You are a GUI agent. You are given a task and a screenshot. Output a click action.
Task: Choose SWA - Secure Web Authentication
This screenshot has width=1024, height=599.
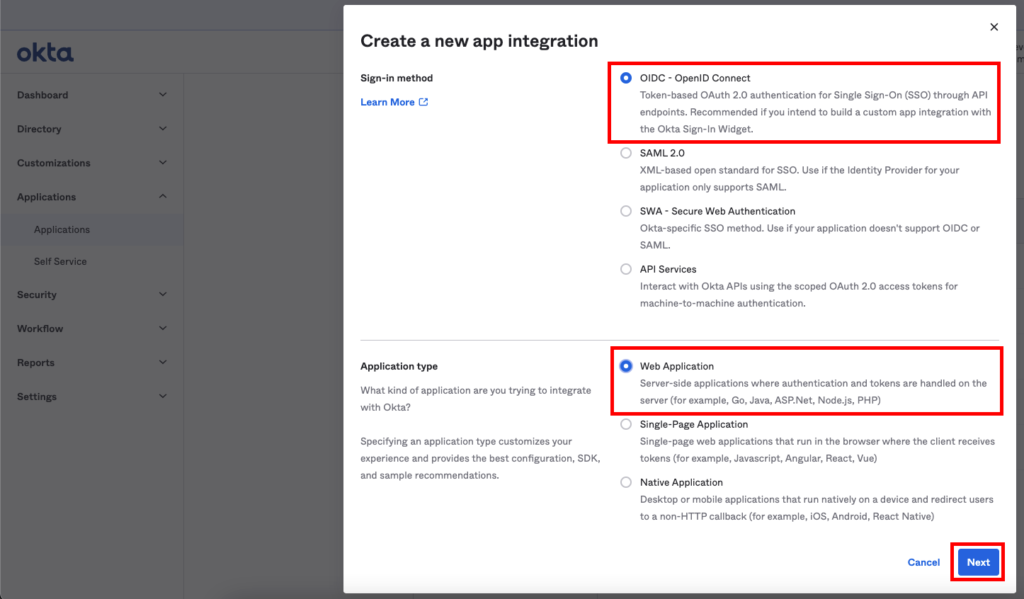coord(626,211)
